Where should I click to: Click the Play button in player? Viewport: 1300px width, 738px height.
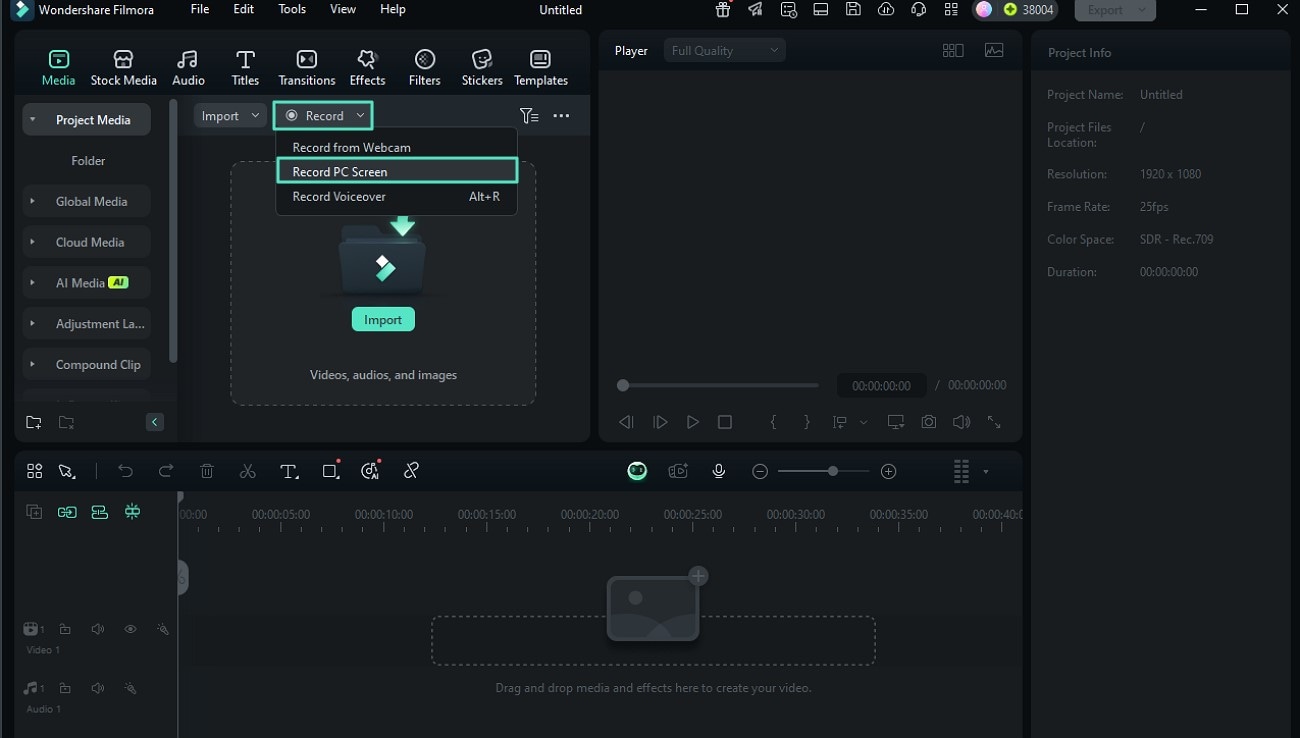pos(692,422)
